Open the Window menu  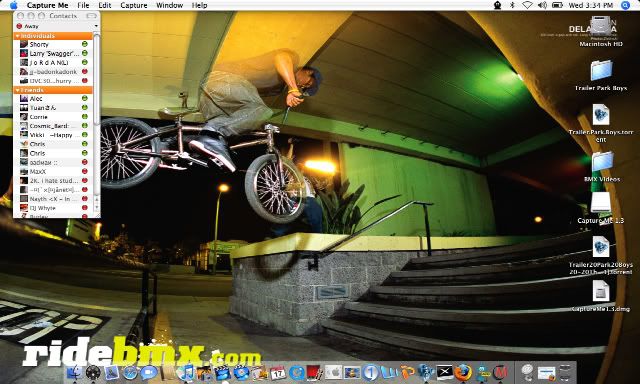coord(169,5)
